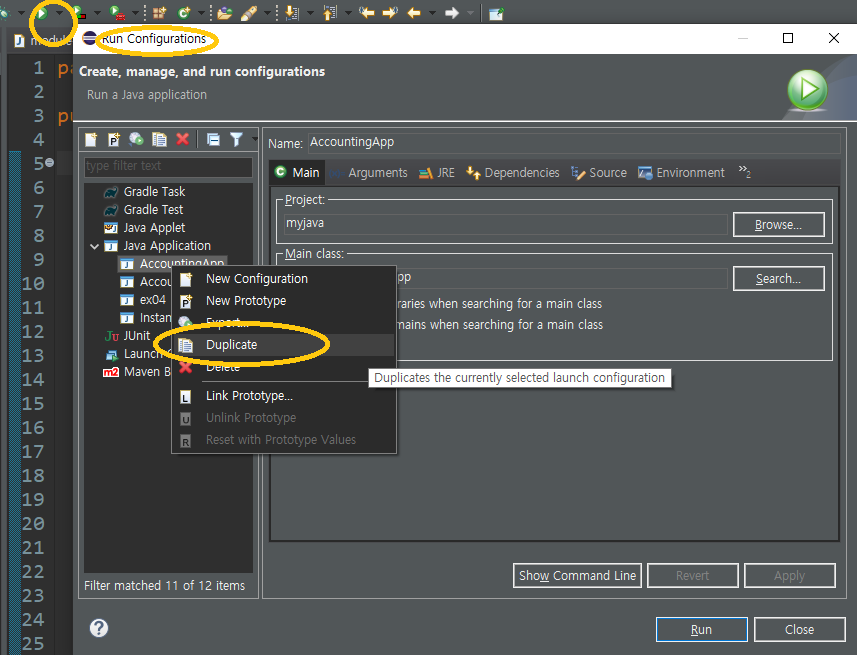This screenshot has height=655, width=857.
Task: Collapse the Java Application tree node
Action: click(95, 247)
